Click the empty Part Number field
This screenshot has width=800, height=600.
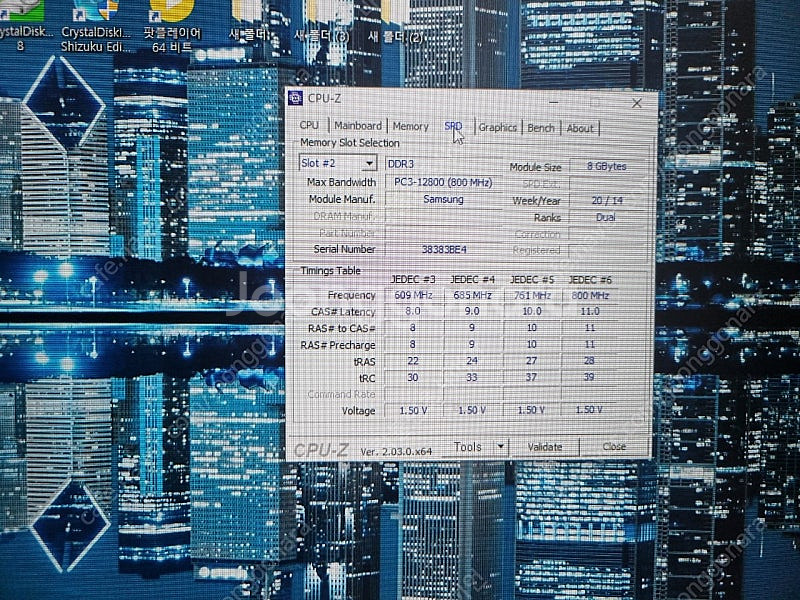pyautogui.click(x=443, y=233)
